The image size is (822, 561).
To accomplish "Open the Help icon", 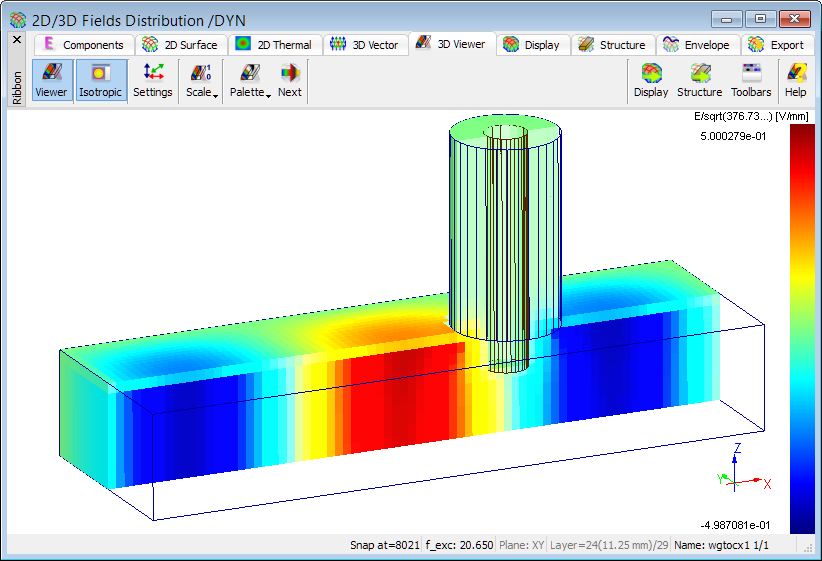I will coord(795,80).
